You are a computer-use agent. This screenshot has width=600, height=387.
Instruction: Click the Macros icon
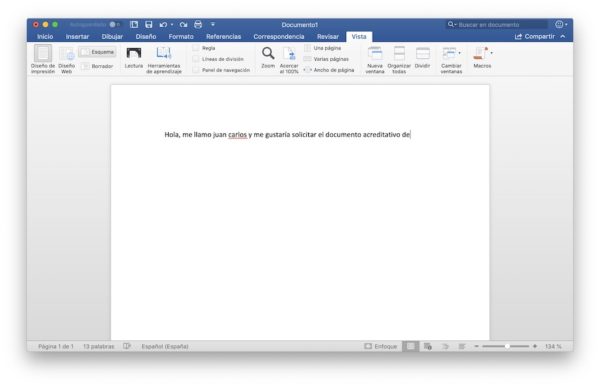(480, 53)
